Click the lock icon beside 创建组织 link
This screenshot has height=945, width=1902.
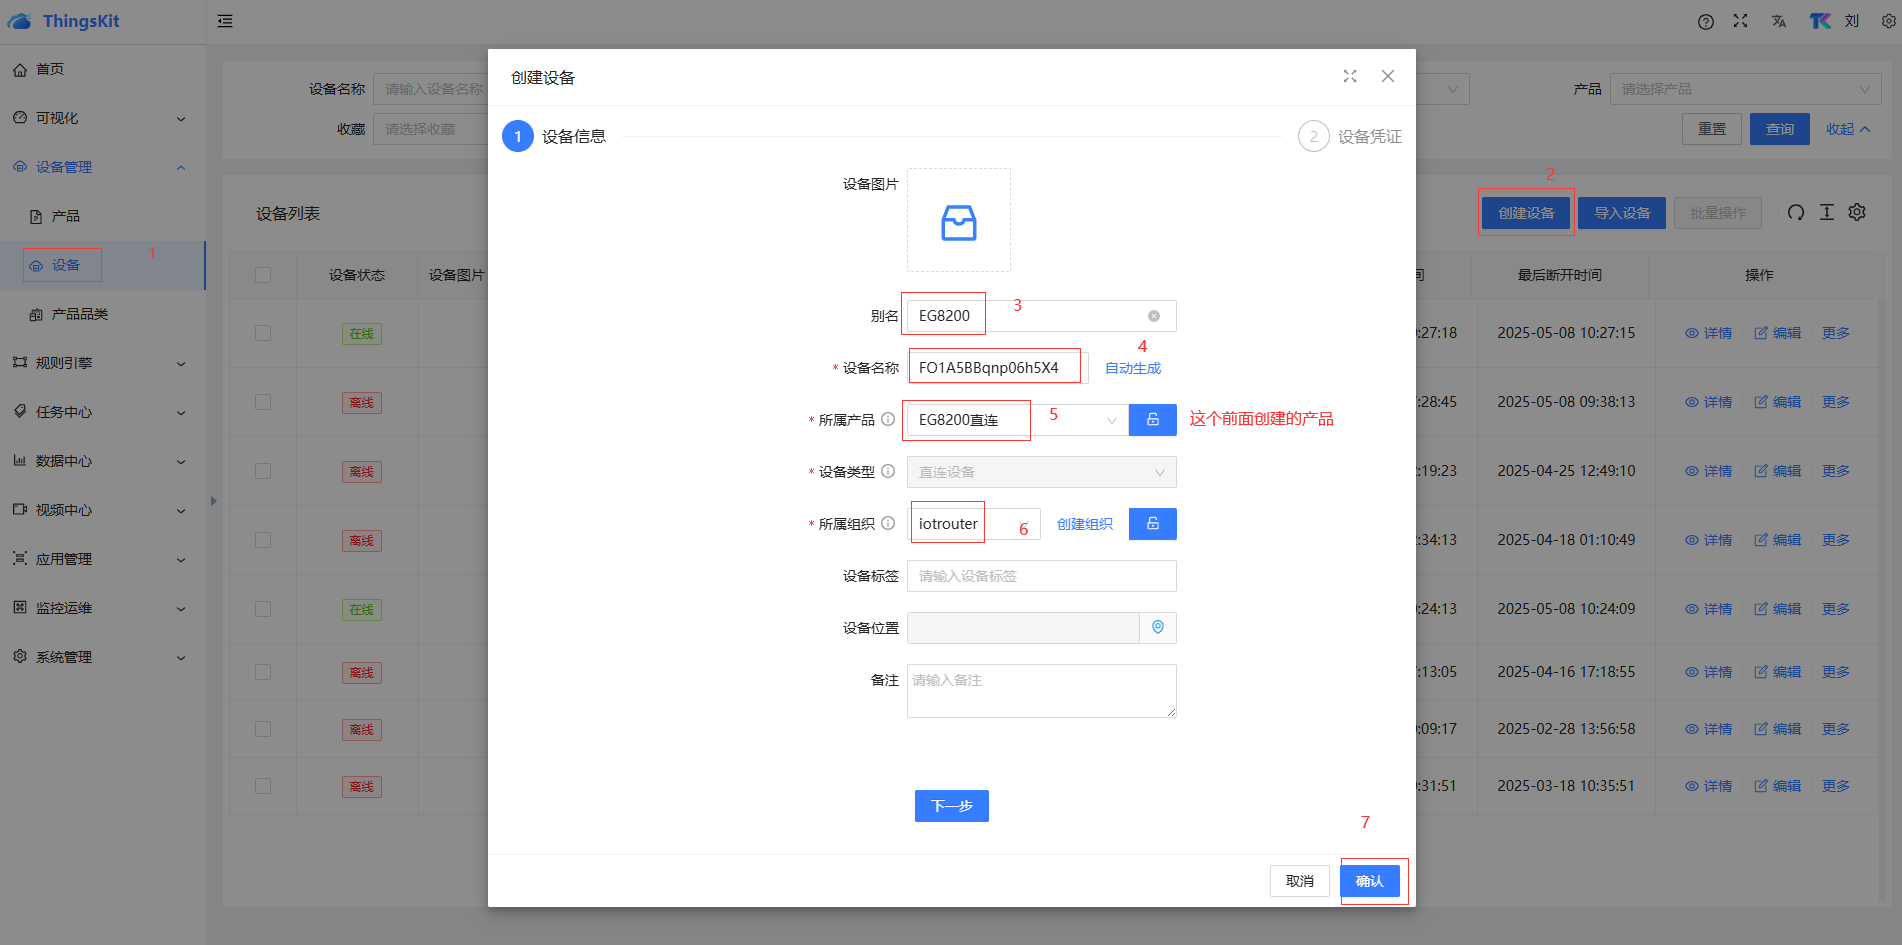point(1152,524)
